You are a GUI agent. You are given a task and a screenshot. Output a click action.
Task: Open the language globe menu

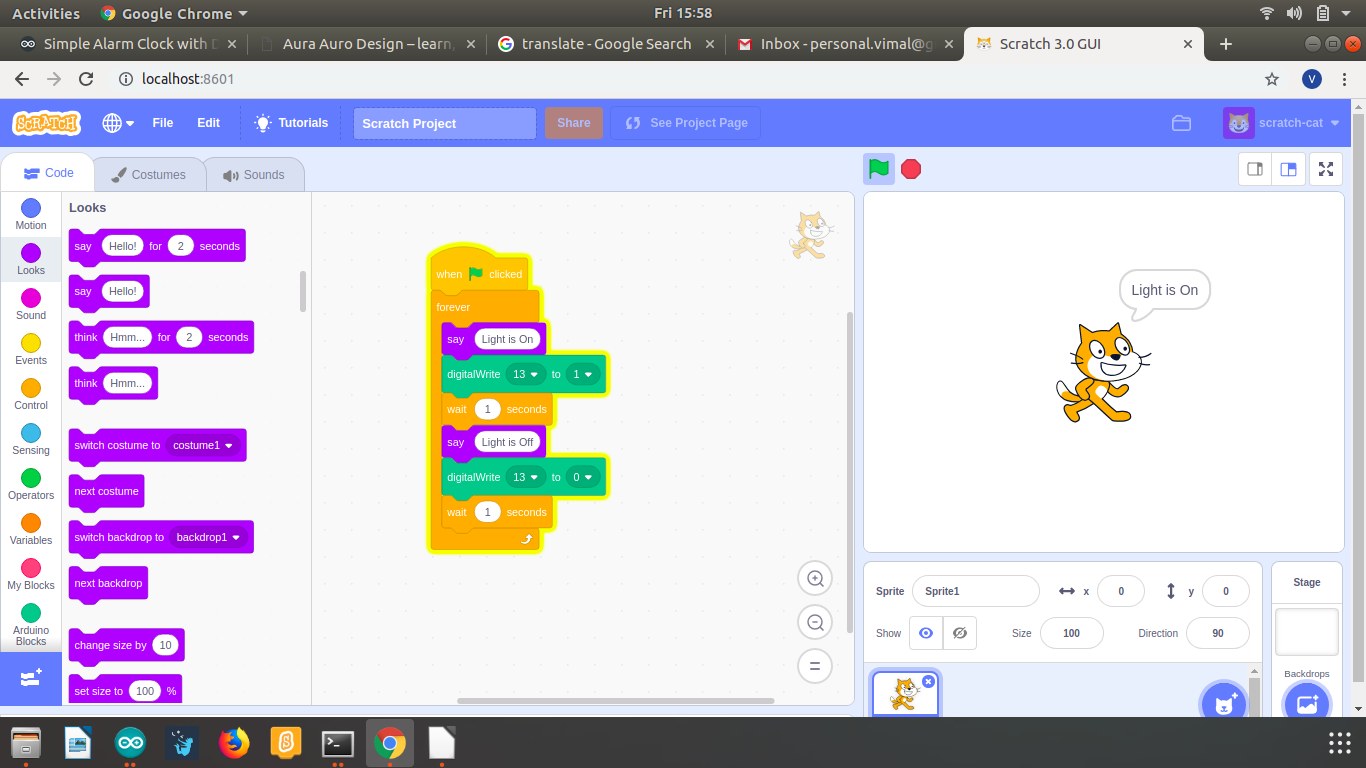pyautogui.click(x=118, y=123)
